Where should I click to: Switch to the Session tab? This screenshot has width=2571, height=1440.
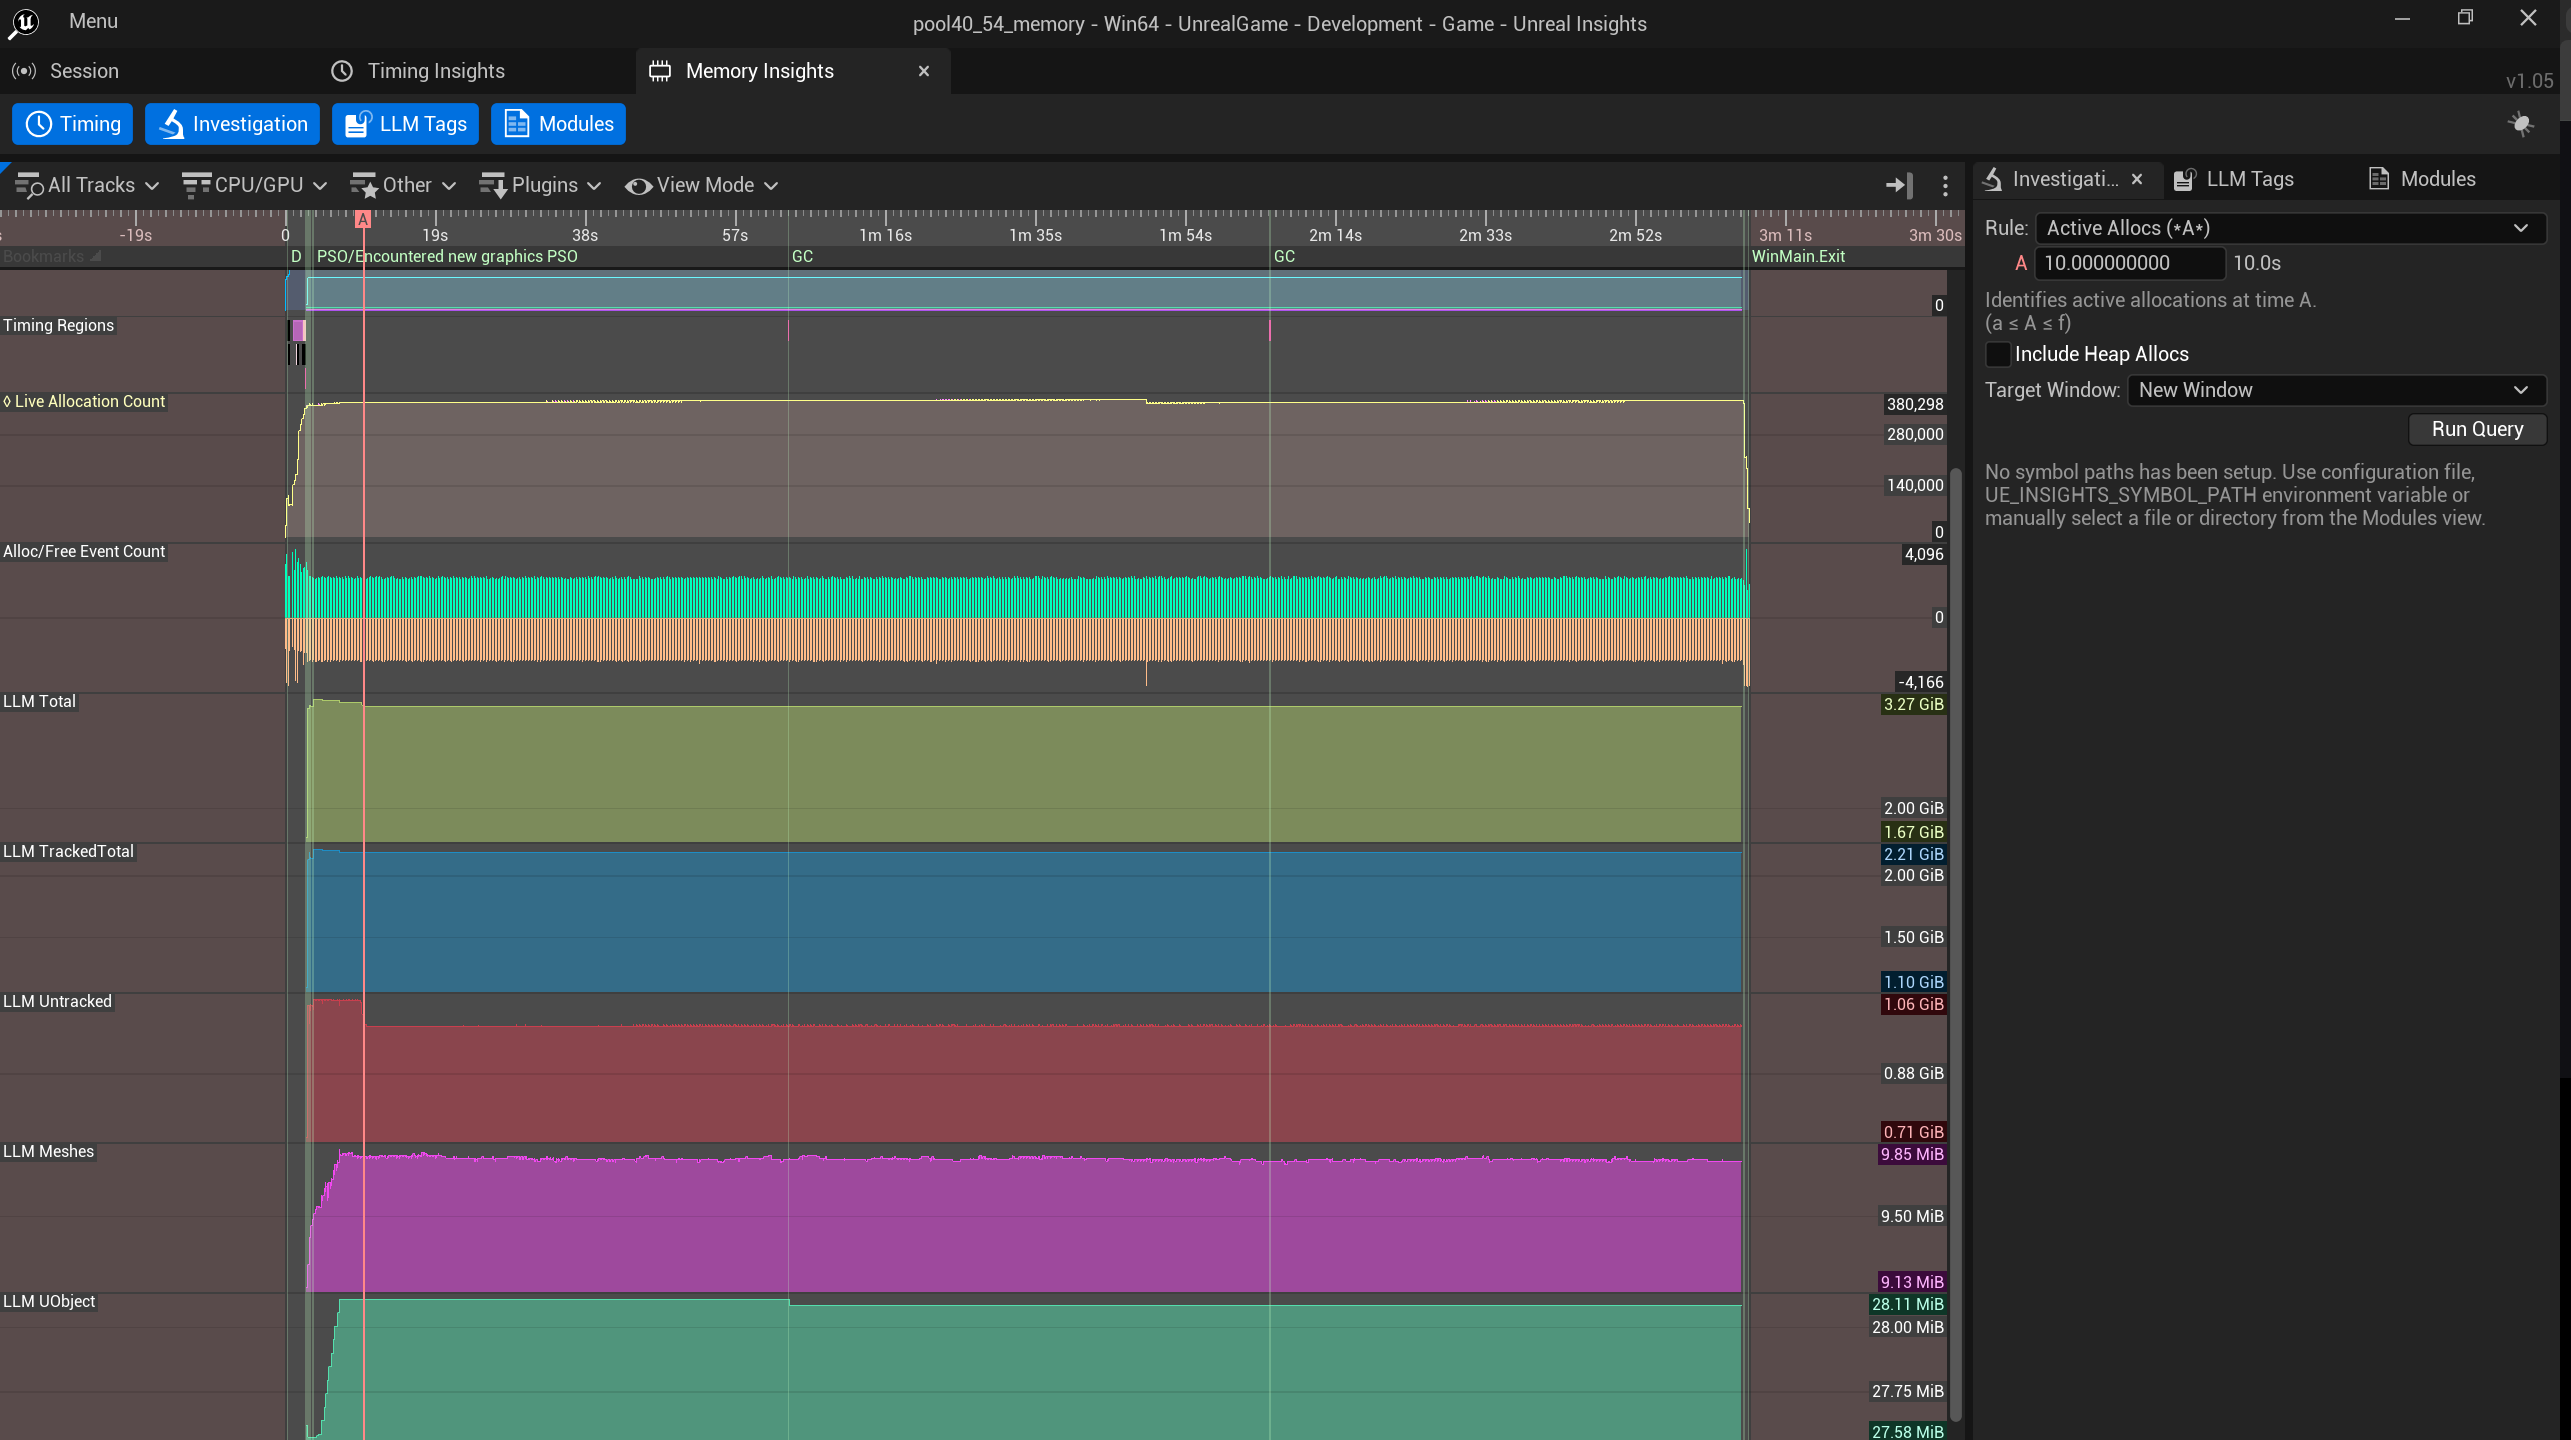[x=84, y=71]
